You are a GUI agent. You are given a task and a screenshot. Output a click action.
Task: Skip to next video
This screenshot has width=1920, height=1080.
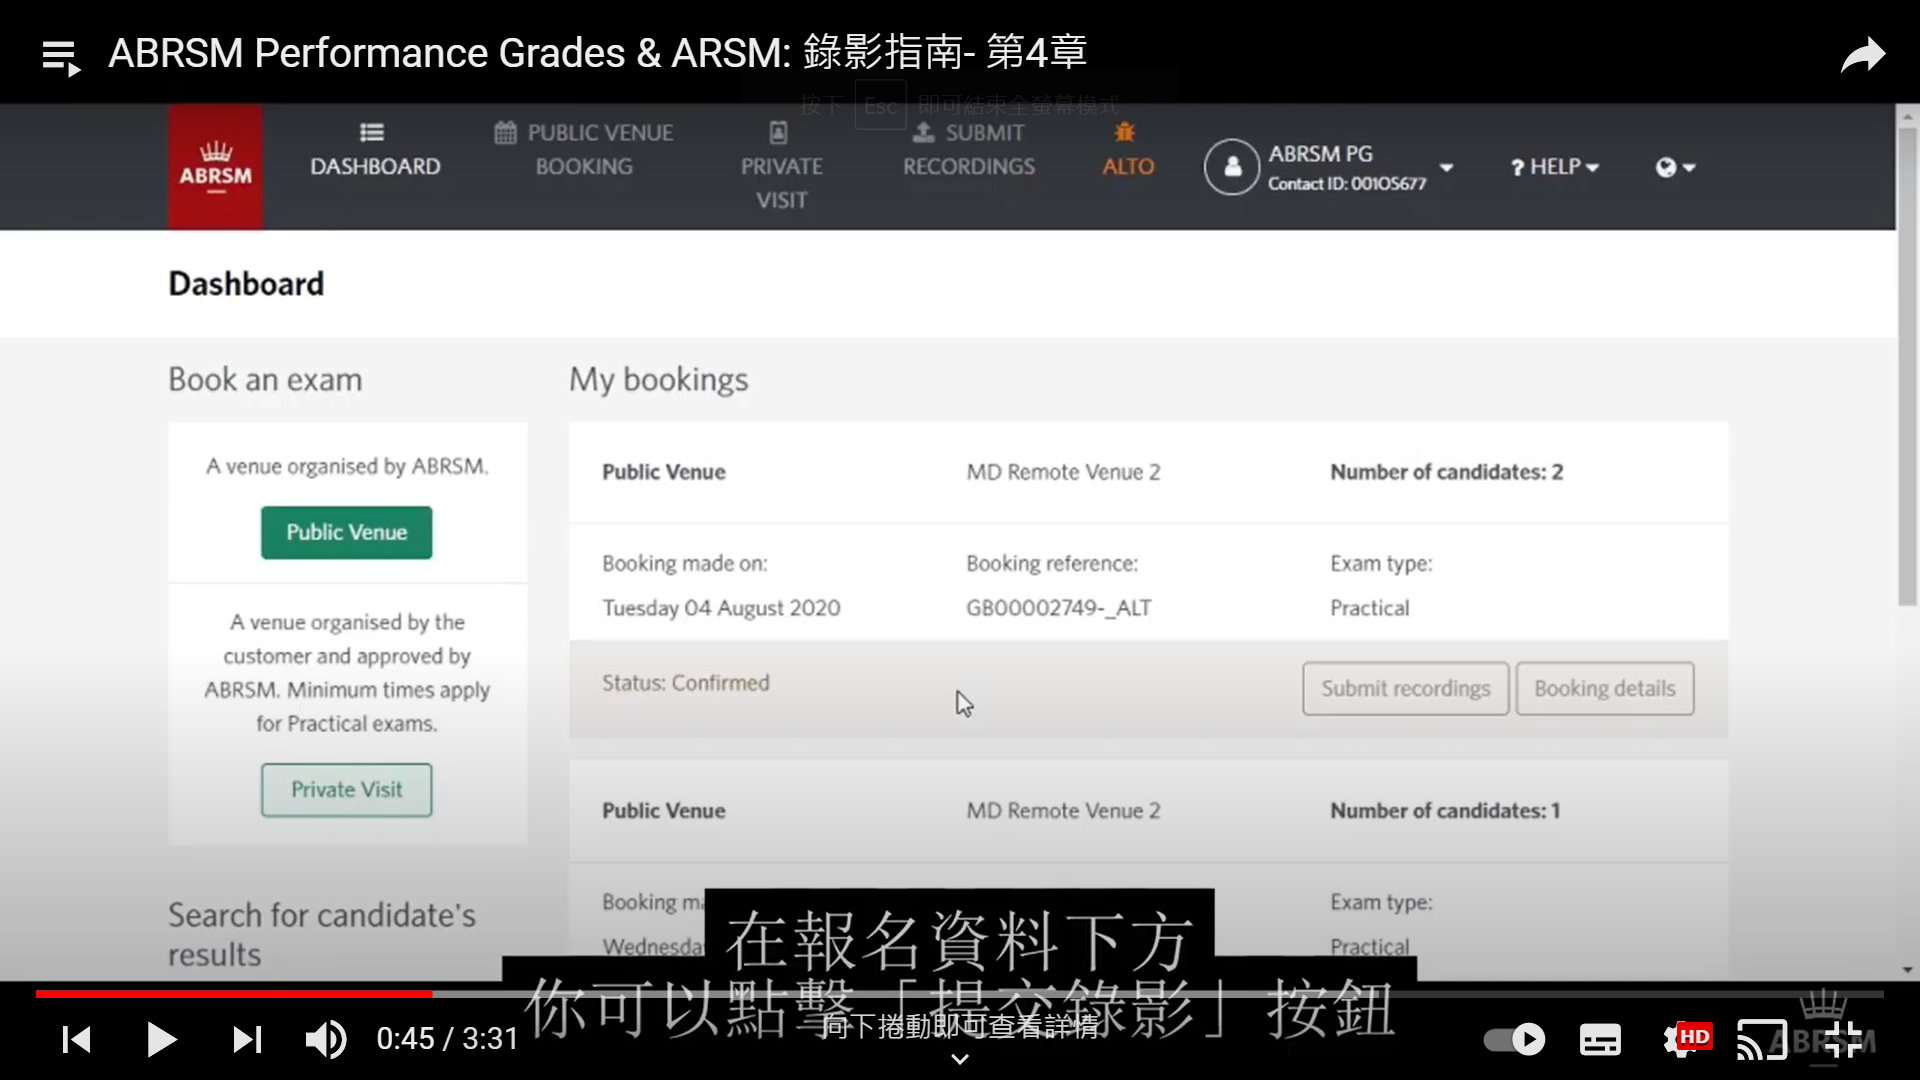[247, 1040]
